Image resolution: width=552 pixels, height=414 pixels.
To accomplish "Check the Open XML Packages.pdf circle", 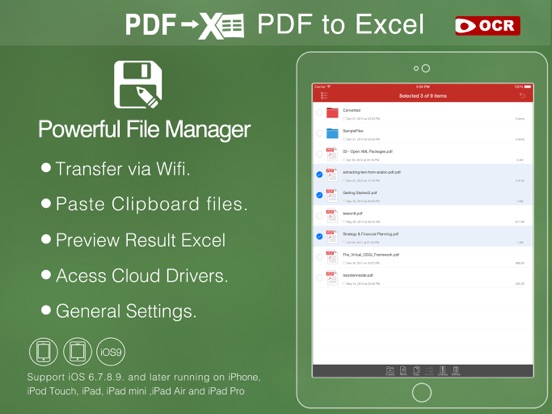I will click(x=319, y=154).
